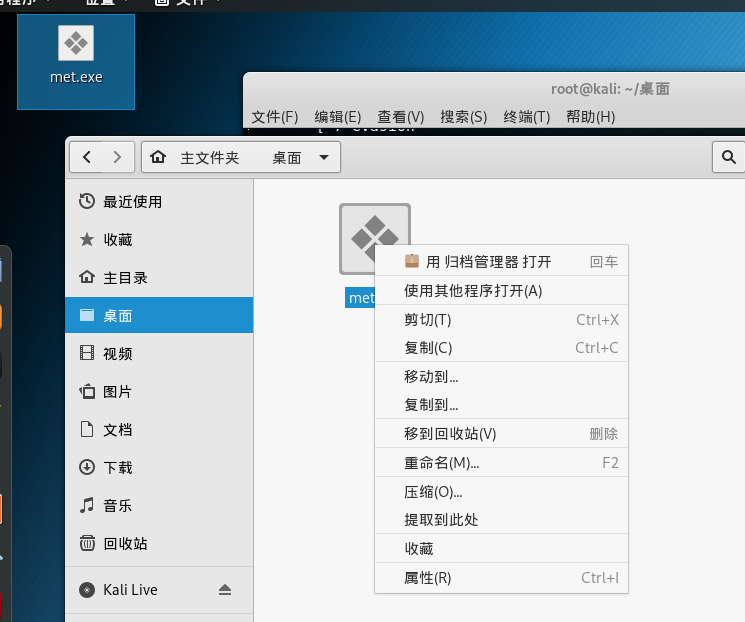Choose 使用其他程序打开(A) in context menu
745x622 pixels.
501,290
